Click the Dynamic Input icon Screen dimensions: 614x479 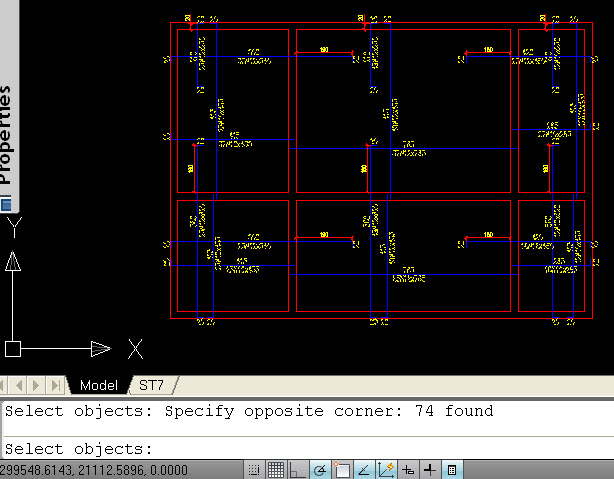[408, 470]
